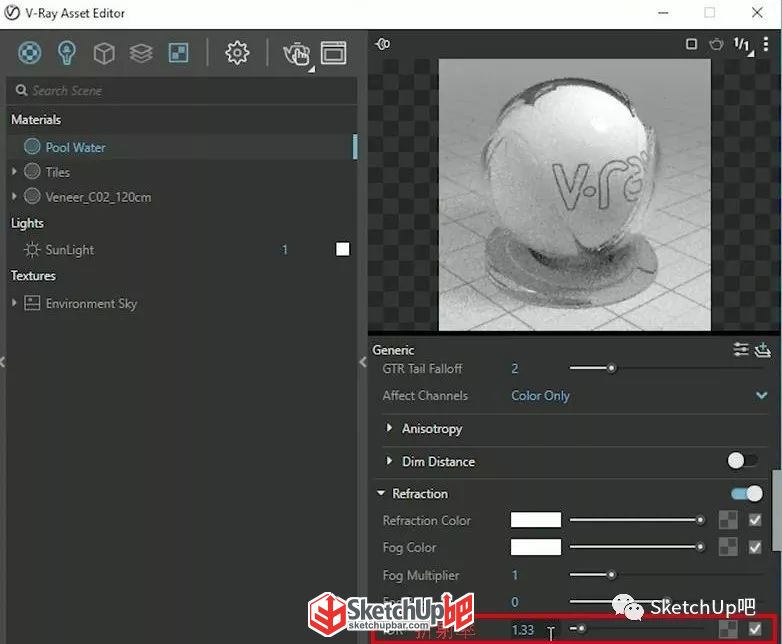Screen dimensions: 782x644
Task: Click the SunLight intensity value 1
Action: click(x=285, y=249)
